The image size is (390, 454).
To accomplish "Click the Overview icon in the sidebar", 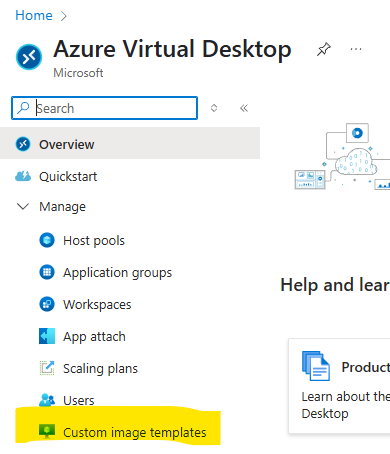I will pos(23,144).
